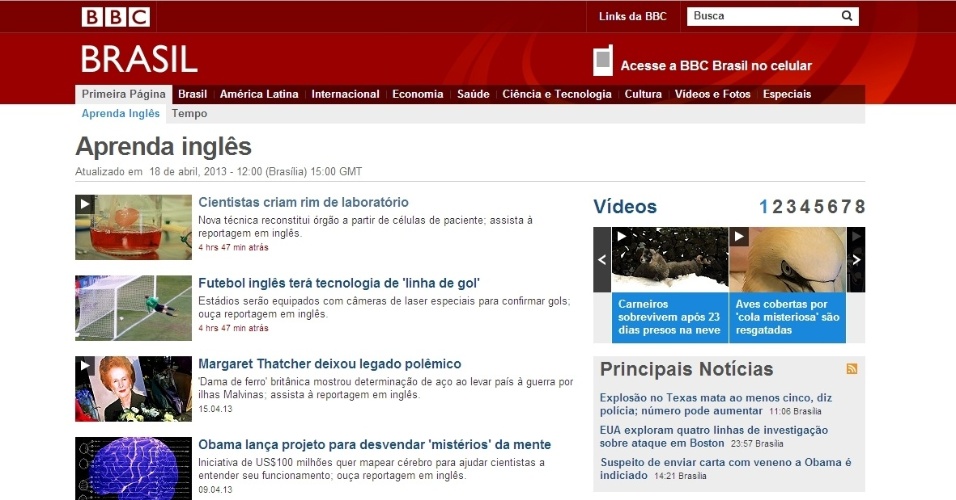Open the Brasil menu section

click(x=193, y=94)
